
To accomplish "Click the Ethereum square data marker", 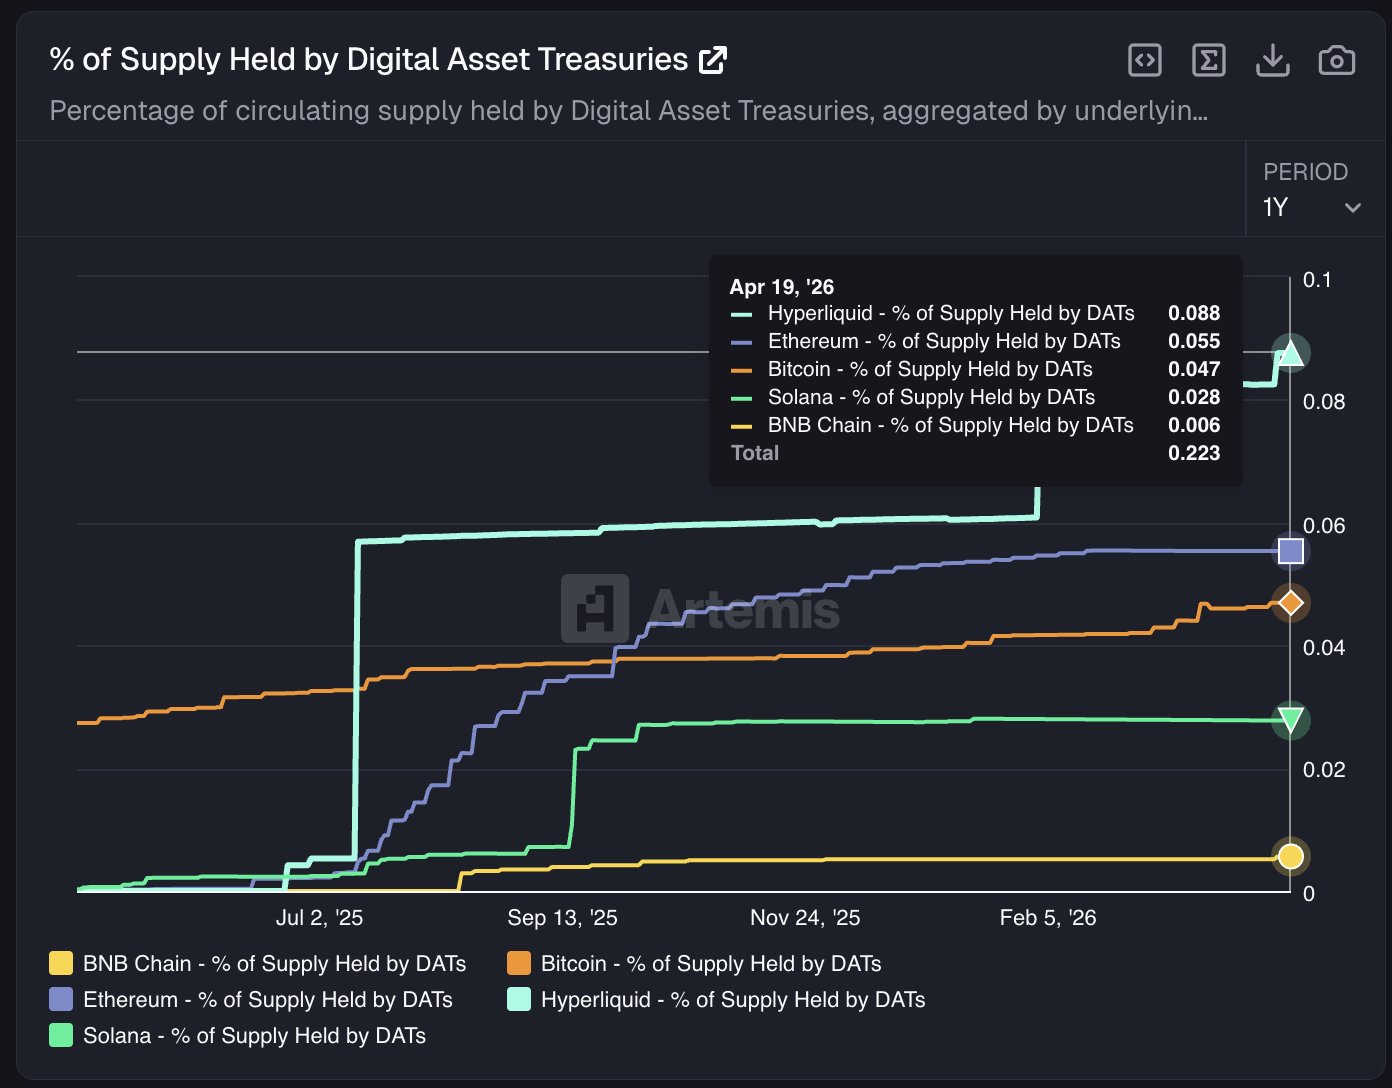I will pyautogui.click(x=1291, y=551).
